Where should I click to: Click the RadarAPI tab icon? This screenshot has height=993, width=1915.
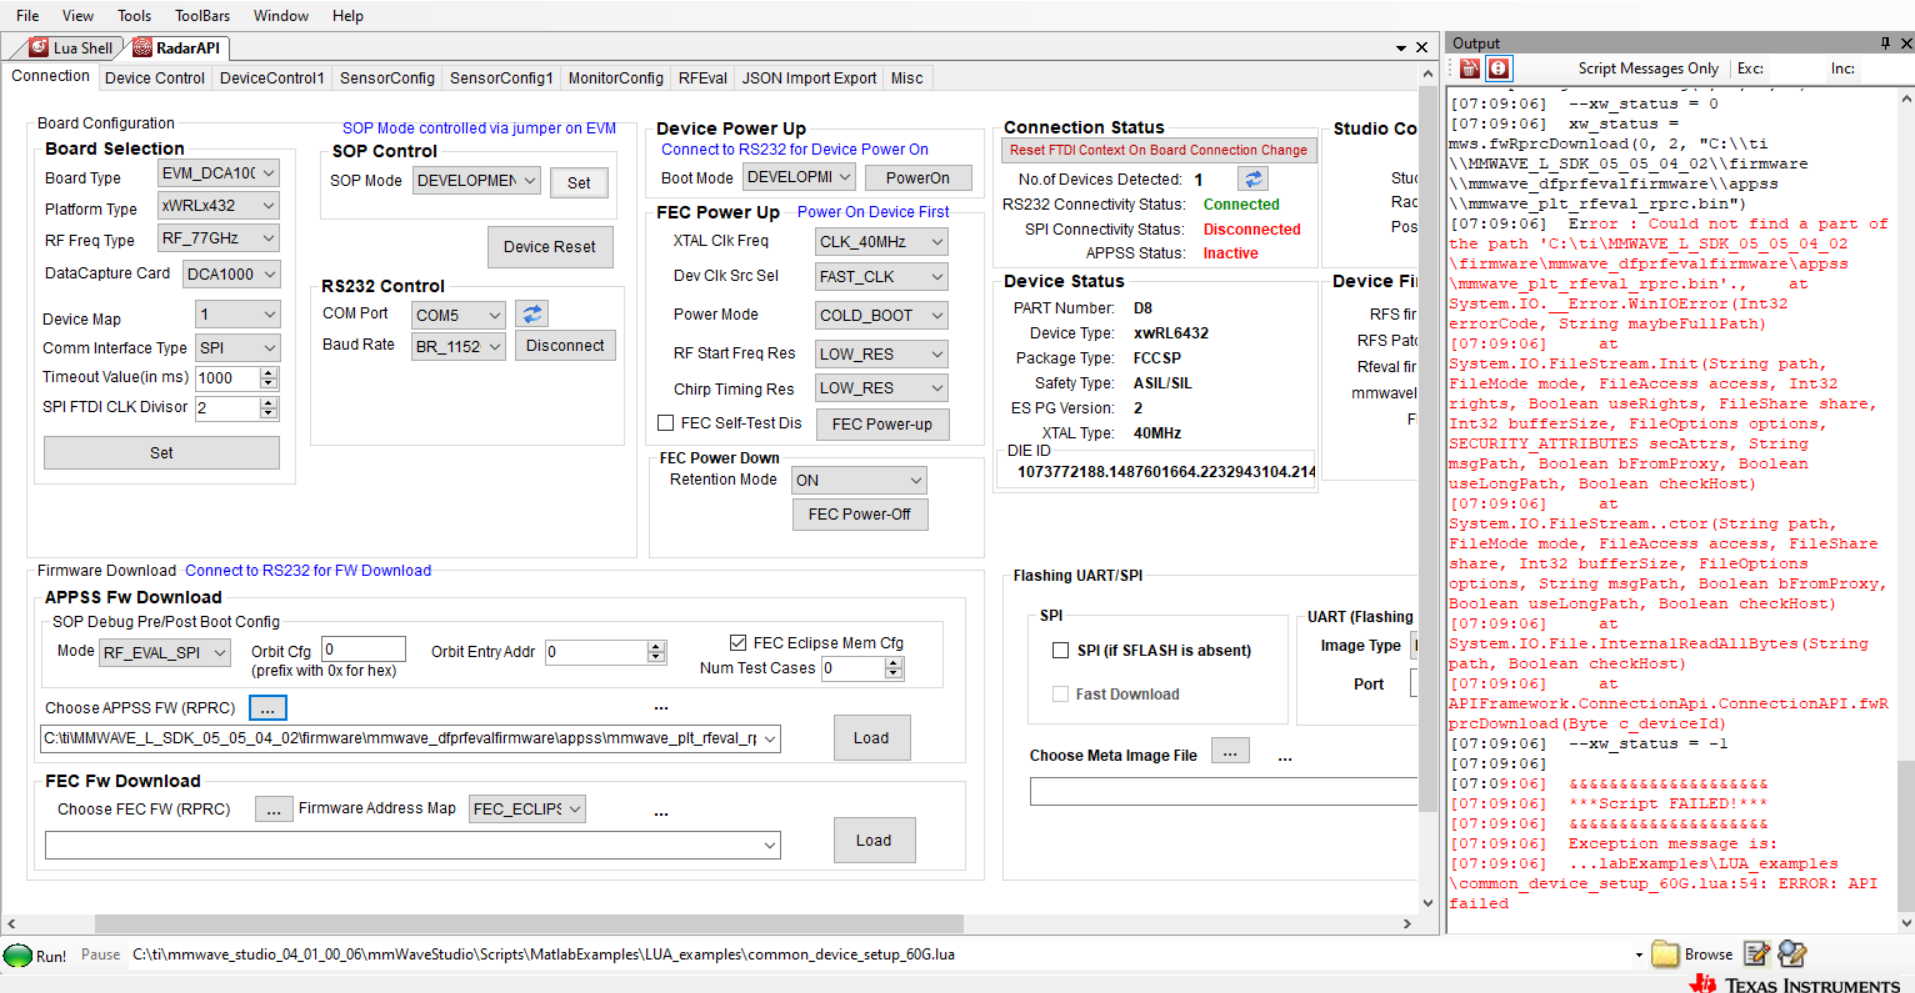[x=142, y=47]
